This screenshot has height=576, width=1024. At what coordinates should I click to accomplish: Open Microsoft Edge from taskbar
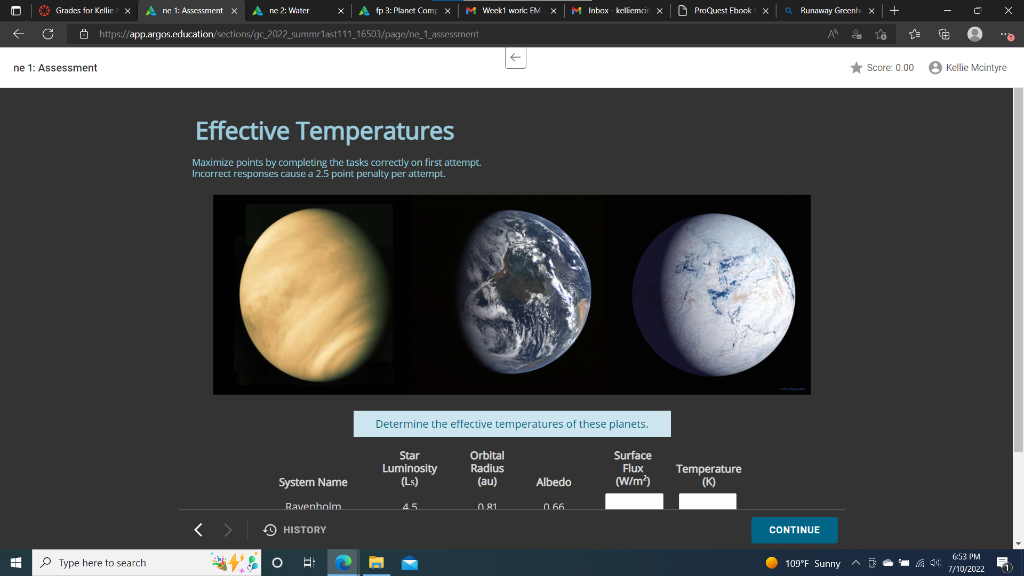343,562
